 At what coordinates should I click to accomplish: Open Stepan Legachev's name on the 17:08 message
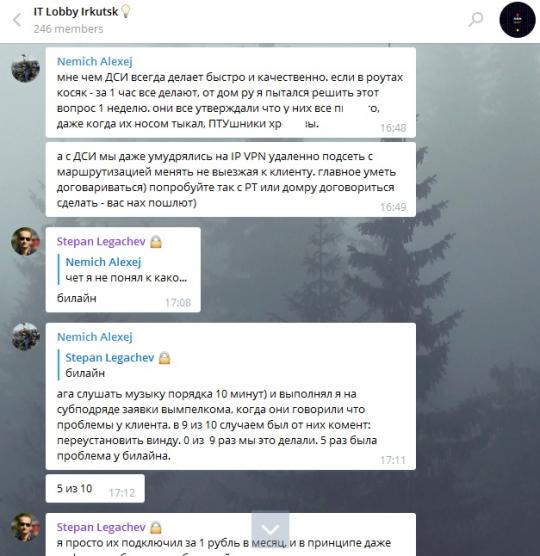click(101, 241)
